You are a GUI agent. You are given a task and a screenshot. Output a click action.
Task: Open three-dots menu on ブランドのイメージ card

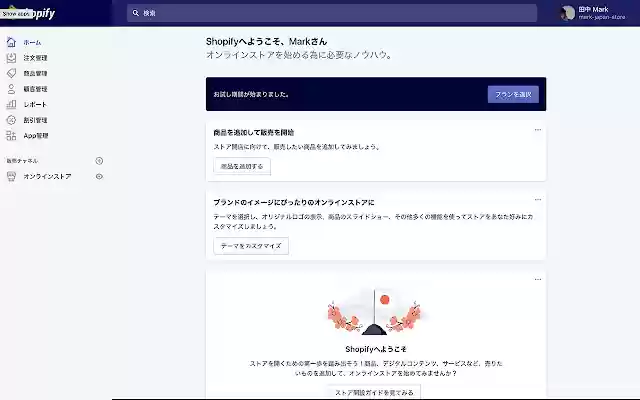coord(538,200)
